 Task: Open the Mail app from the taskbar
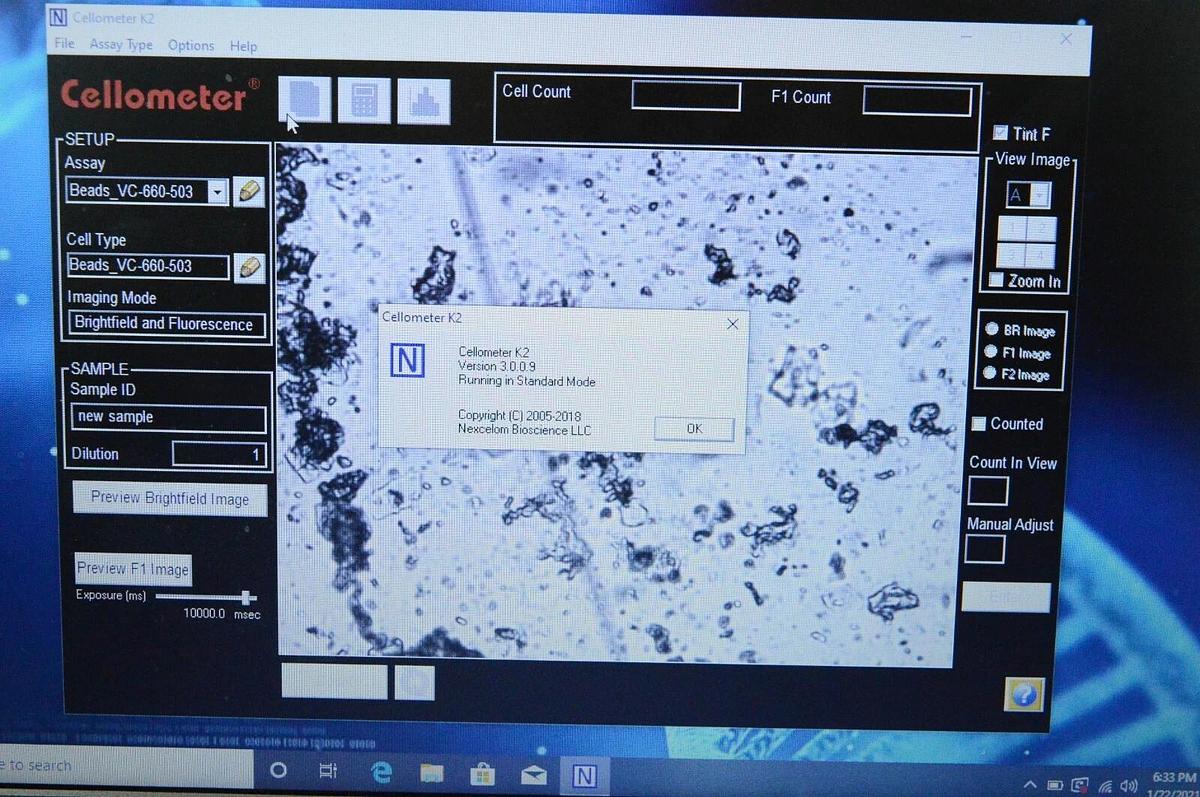pos(534,775)
